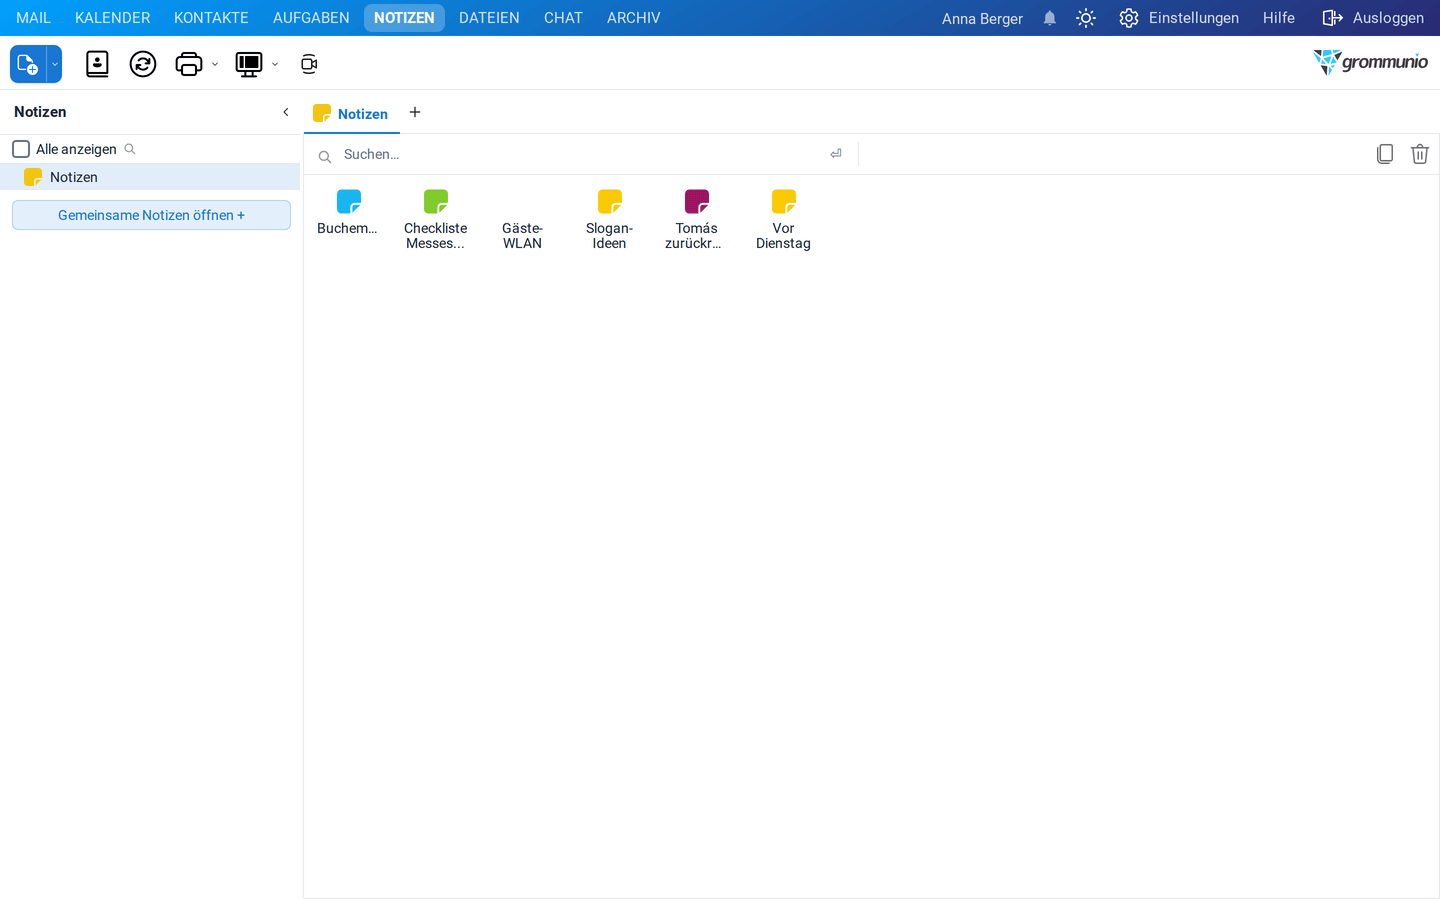This screenshot has width=1440, height=900.
Task: Check the Alle anzeigen checkbox
Action: (21, 149)
